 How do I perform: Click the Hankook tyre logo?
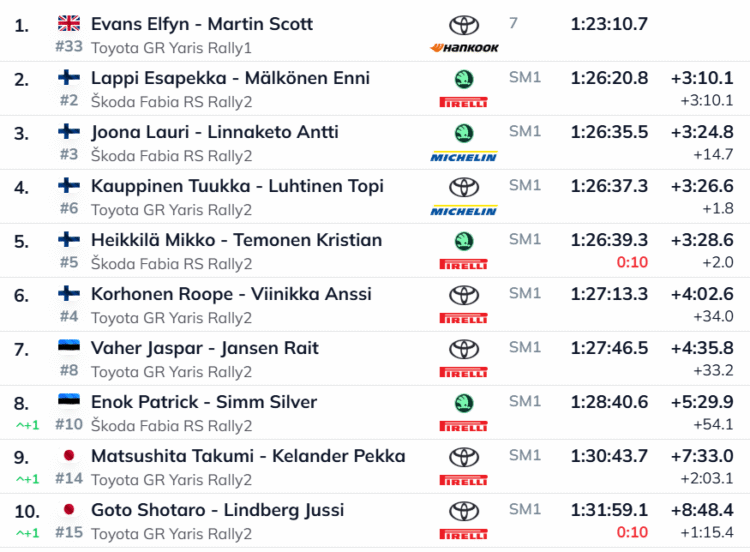(464, 47)
